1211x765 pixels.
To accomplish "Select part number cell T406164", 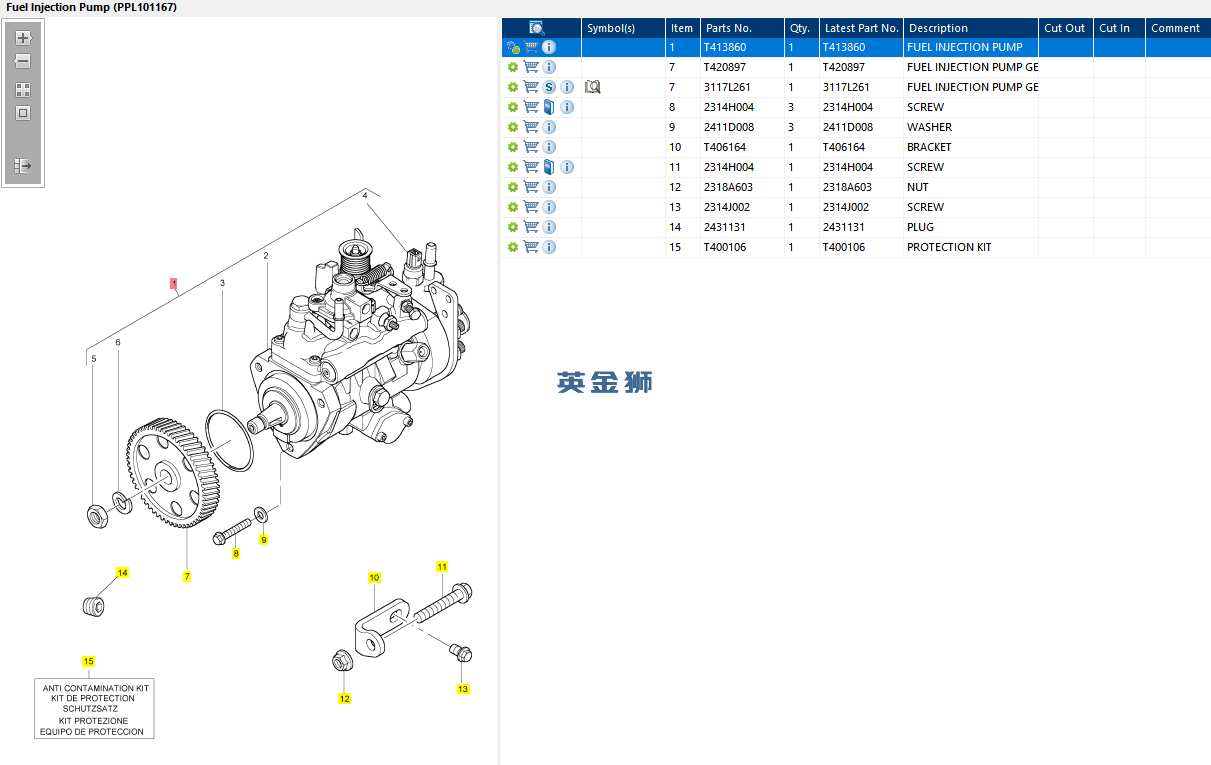I will coord(742,147).
